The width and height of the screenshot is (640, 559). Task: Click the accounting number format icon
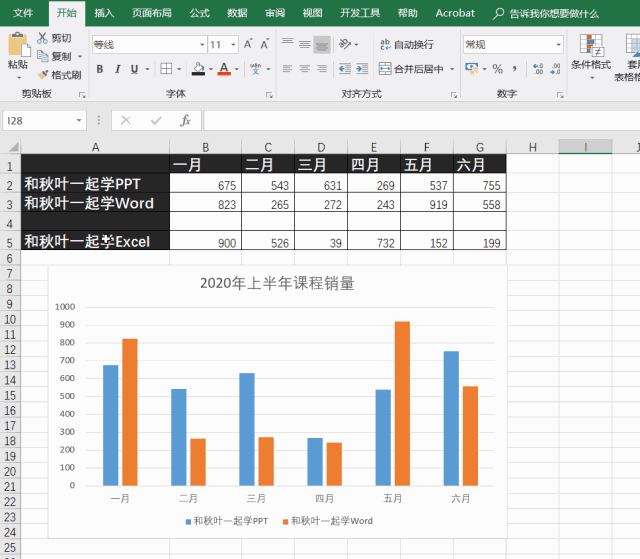pos(472,69)
